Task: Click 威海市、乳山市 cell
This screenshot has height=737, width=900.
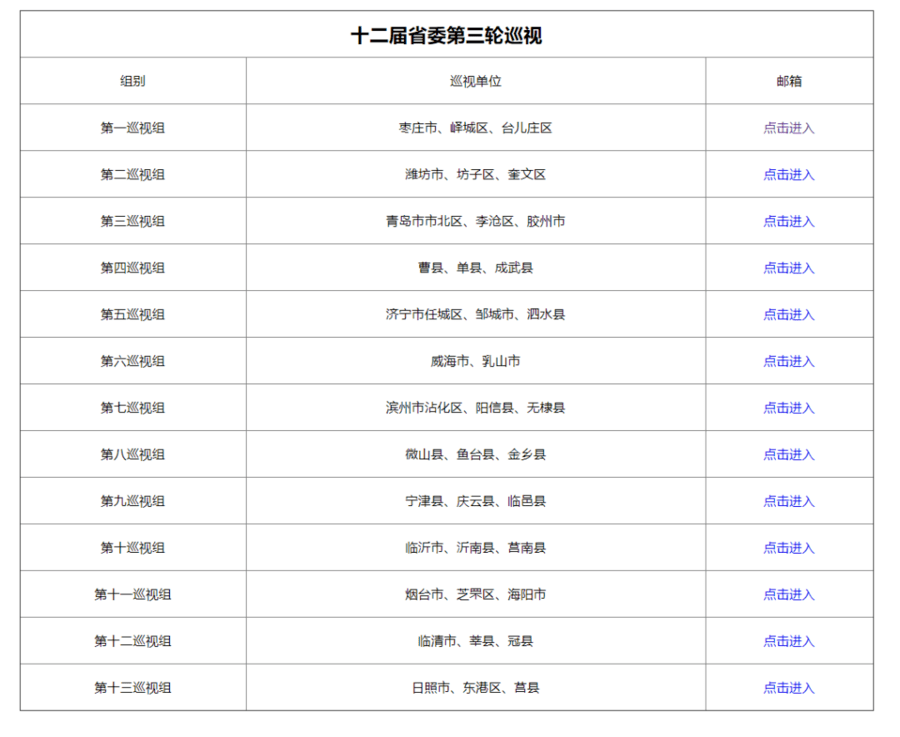Action: (476, 361)
